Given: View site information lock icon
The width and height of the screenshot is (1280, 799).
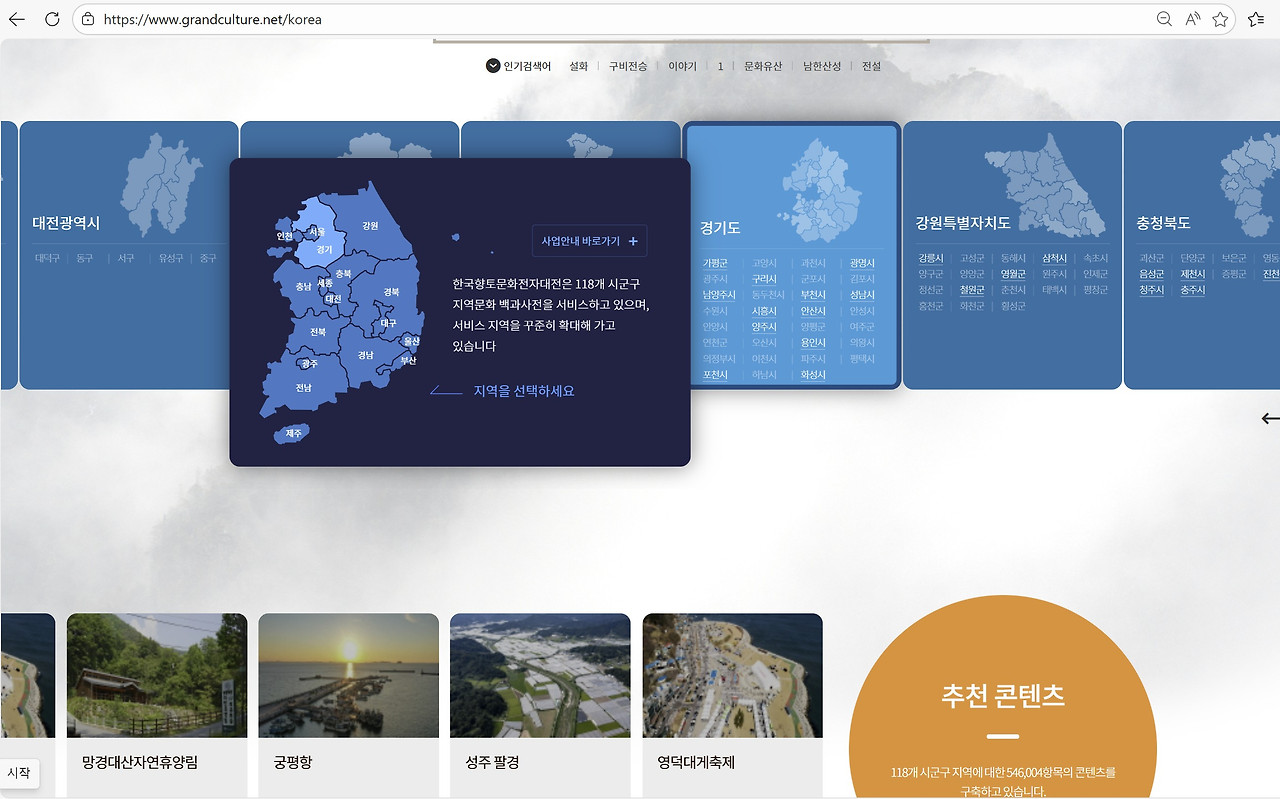Looking at the screenshot, I should click(88, 19).
